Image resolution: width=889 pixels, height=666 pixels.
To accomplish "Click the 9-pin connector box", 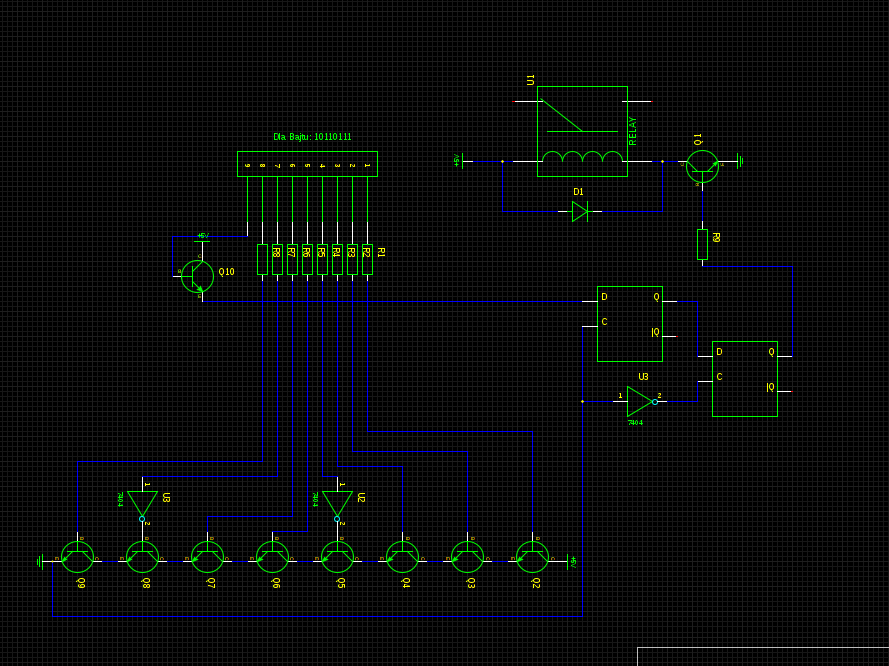I will 307,164.
